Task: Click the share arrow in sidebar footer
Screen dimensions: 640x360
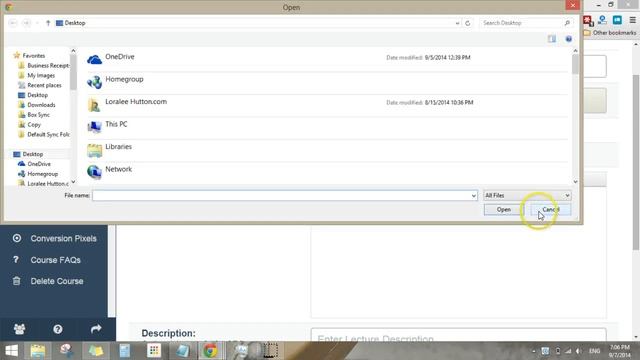Action: [x=96, y=329]
